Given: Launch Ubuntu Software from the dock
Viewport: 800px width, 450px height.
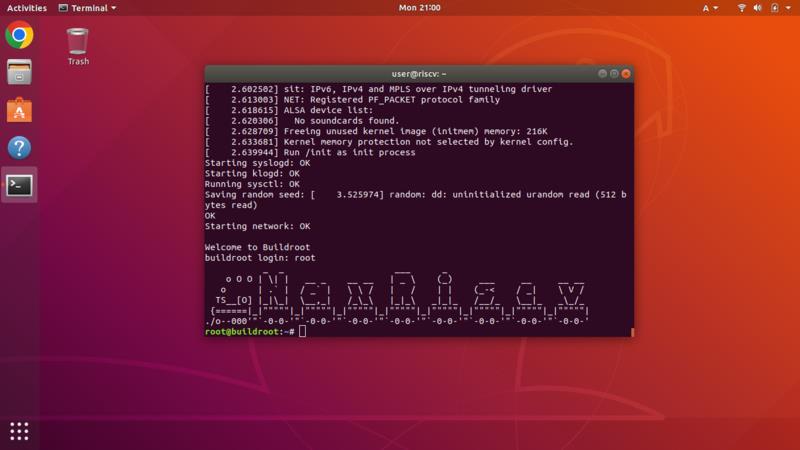Looking at the screenshot, I should [x=19, y=110].
